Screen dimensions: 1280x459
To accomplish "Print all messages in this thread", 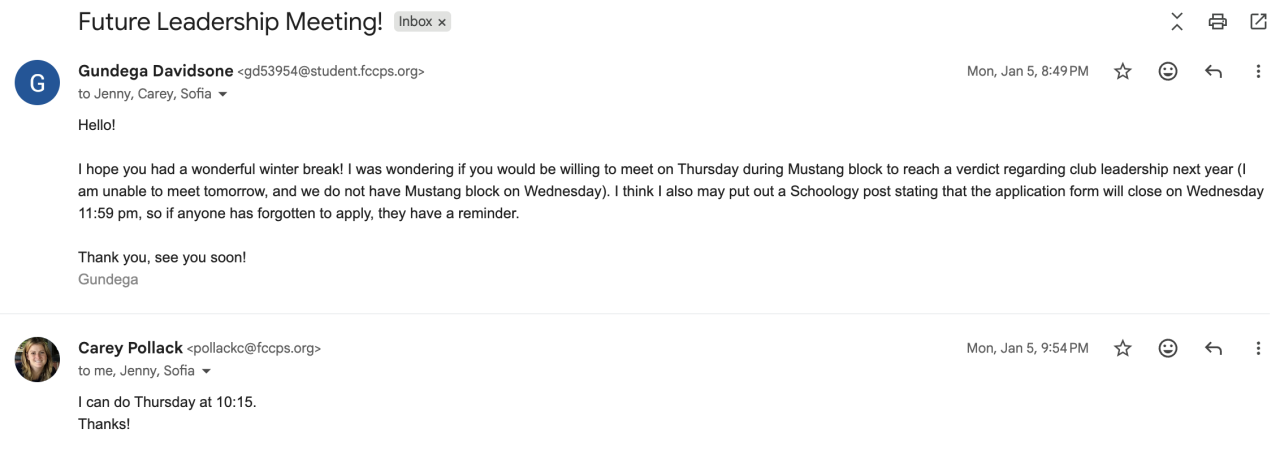I will [x=1217, y=21].
